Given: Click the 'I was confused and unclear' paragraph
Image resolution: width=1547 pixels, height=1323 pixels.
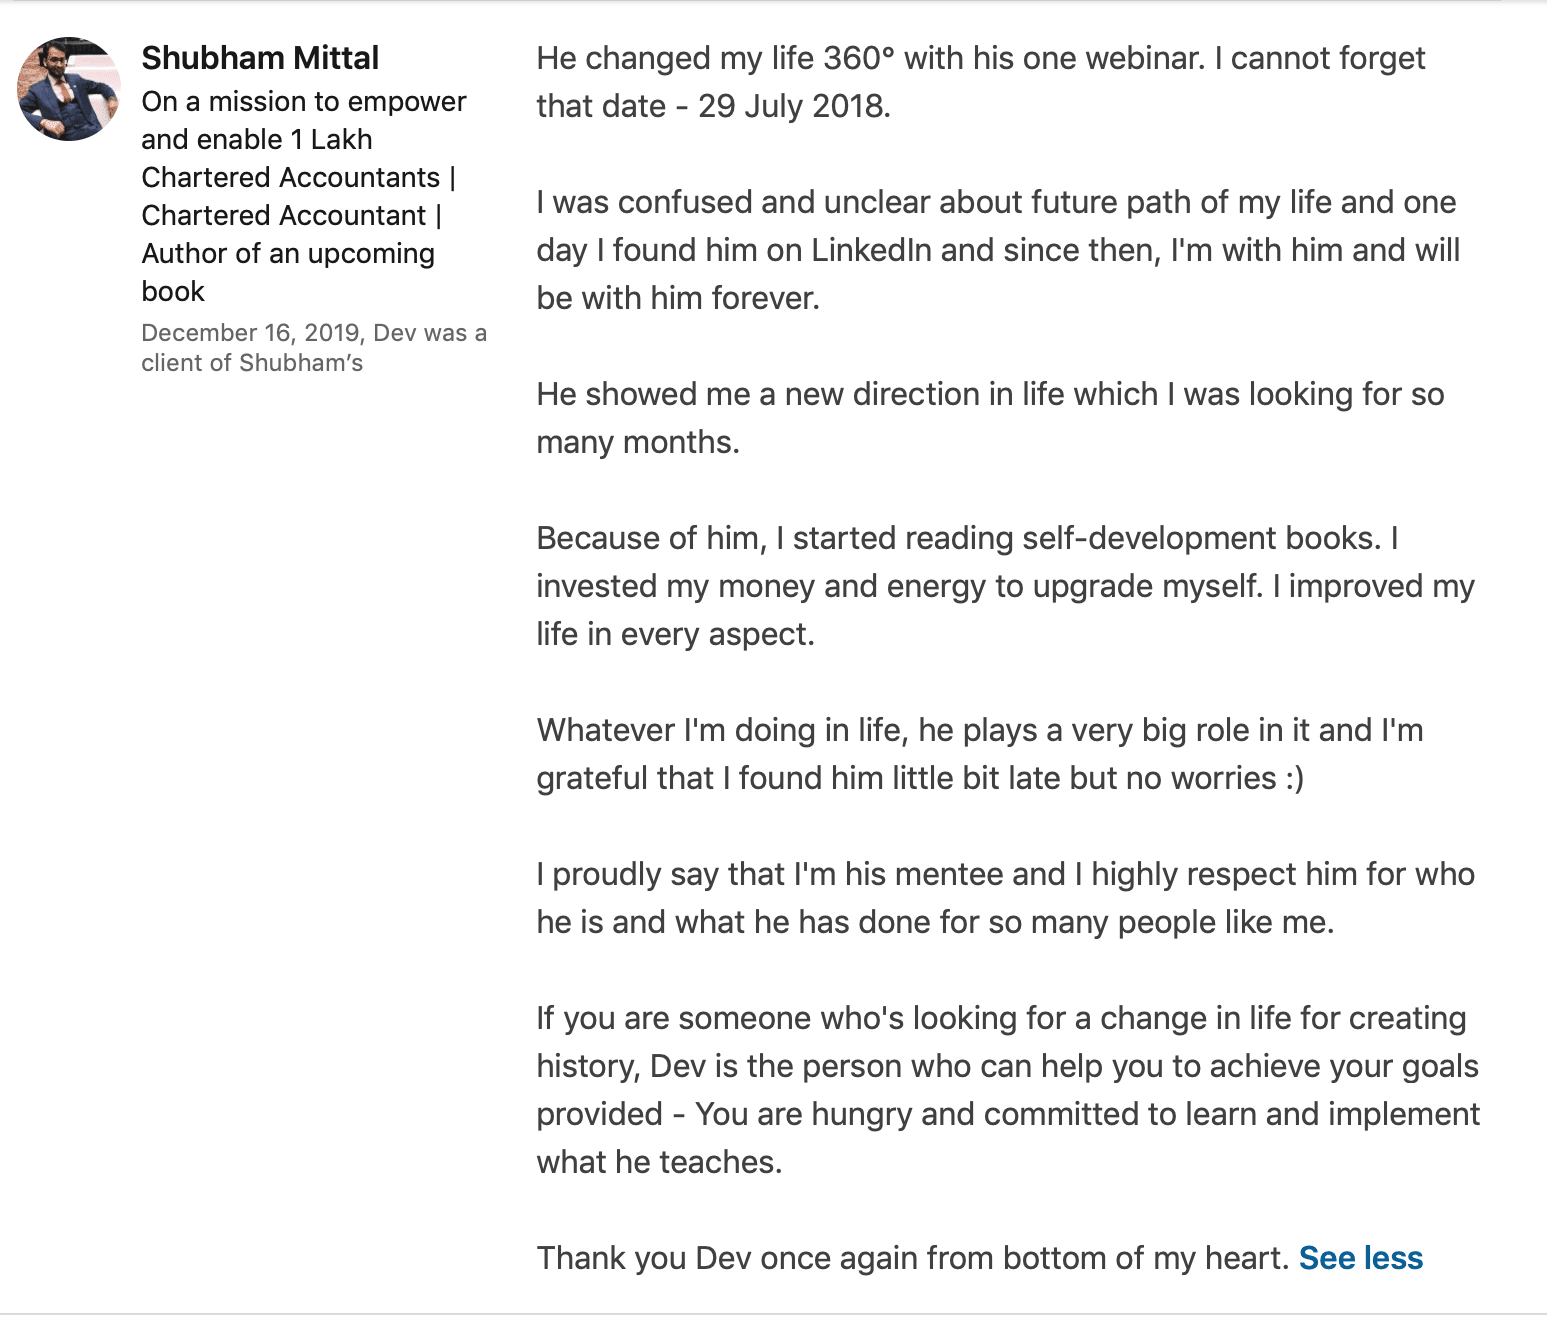Looking at the screenshot, I should [998, 250].
